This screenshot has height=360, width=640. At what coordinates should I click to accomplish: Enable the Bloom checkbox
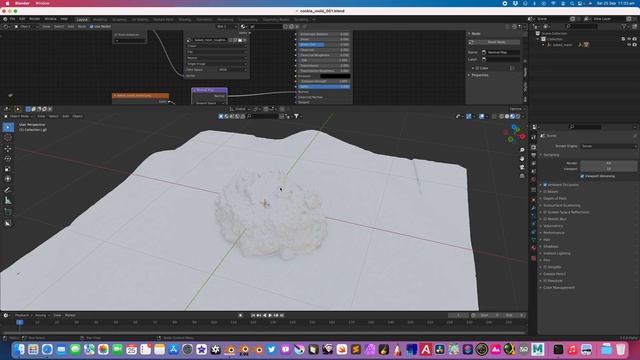tap(545, 191)
